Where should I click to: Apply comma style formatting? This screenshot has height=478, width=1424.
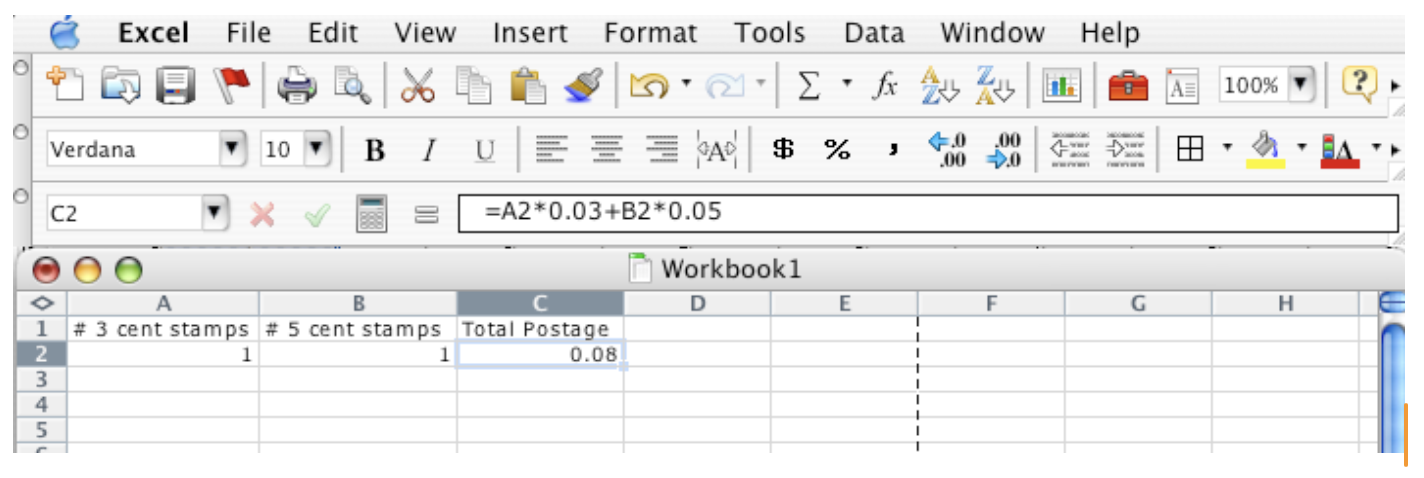893,152
